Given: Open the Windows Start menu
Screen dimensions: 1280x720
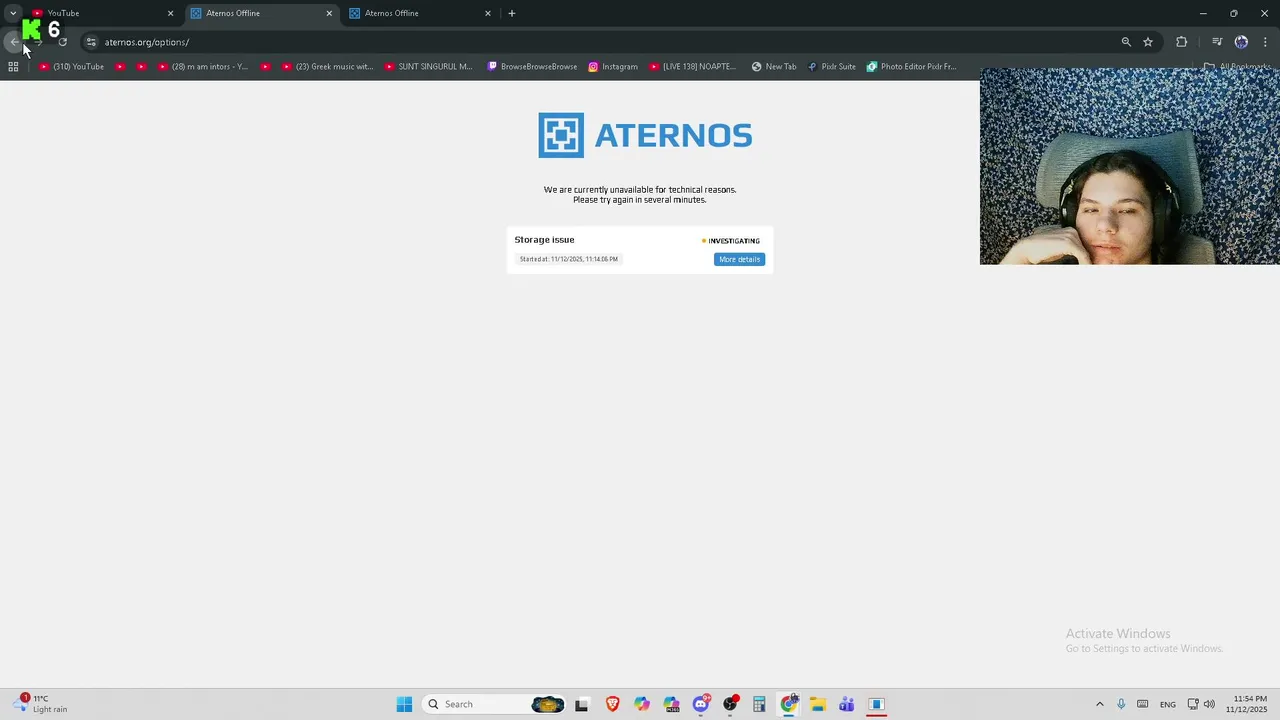Looking at the screenshot, I should click(404, 704).
